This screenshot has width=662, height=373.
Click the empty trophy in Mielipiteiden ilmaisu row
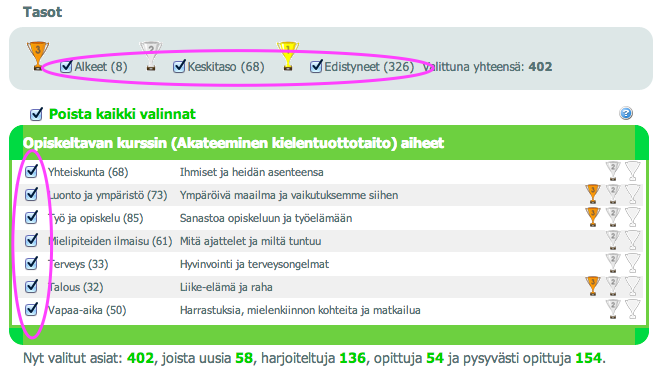[x=632, y=240]
